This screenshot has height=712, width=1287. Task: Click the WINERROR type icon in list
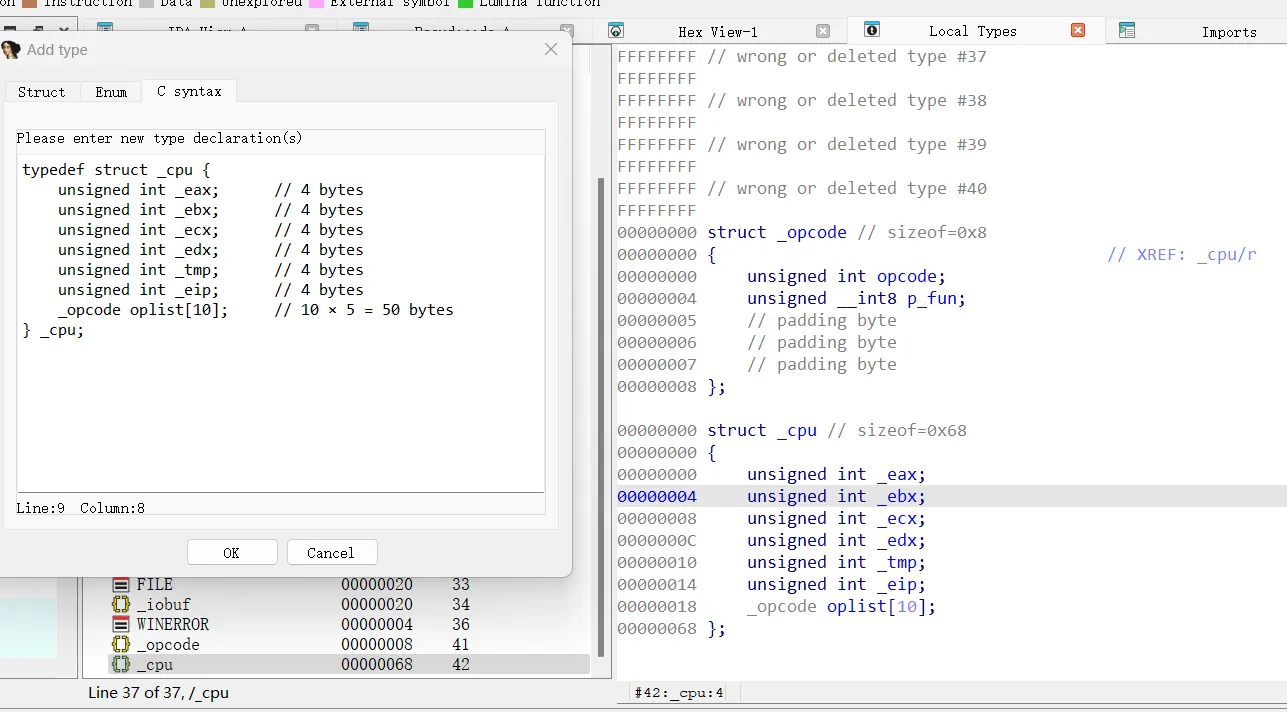pos(121,625)
